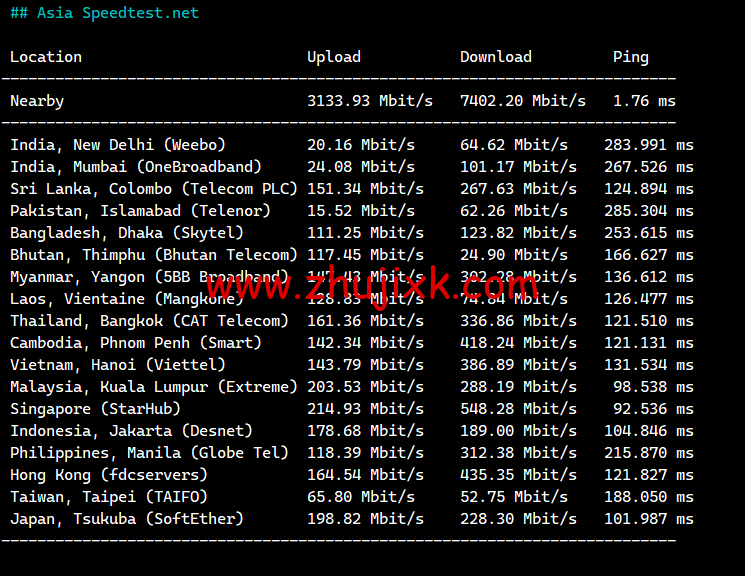745x576 pixels.
Task: Click the Nearby download value 7402.20 Mbit/s
Action: coord(523,101)
